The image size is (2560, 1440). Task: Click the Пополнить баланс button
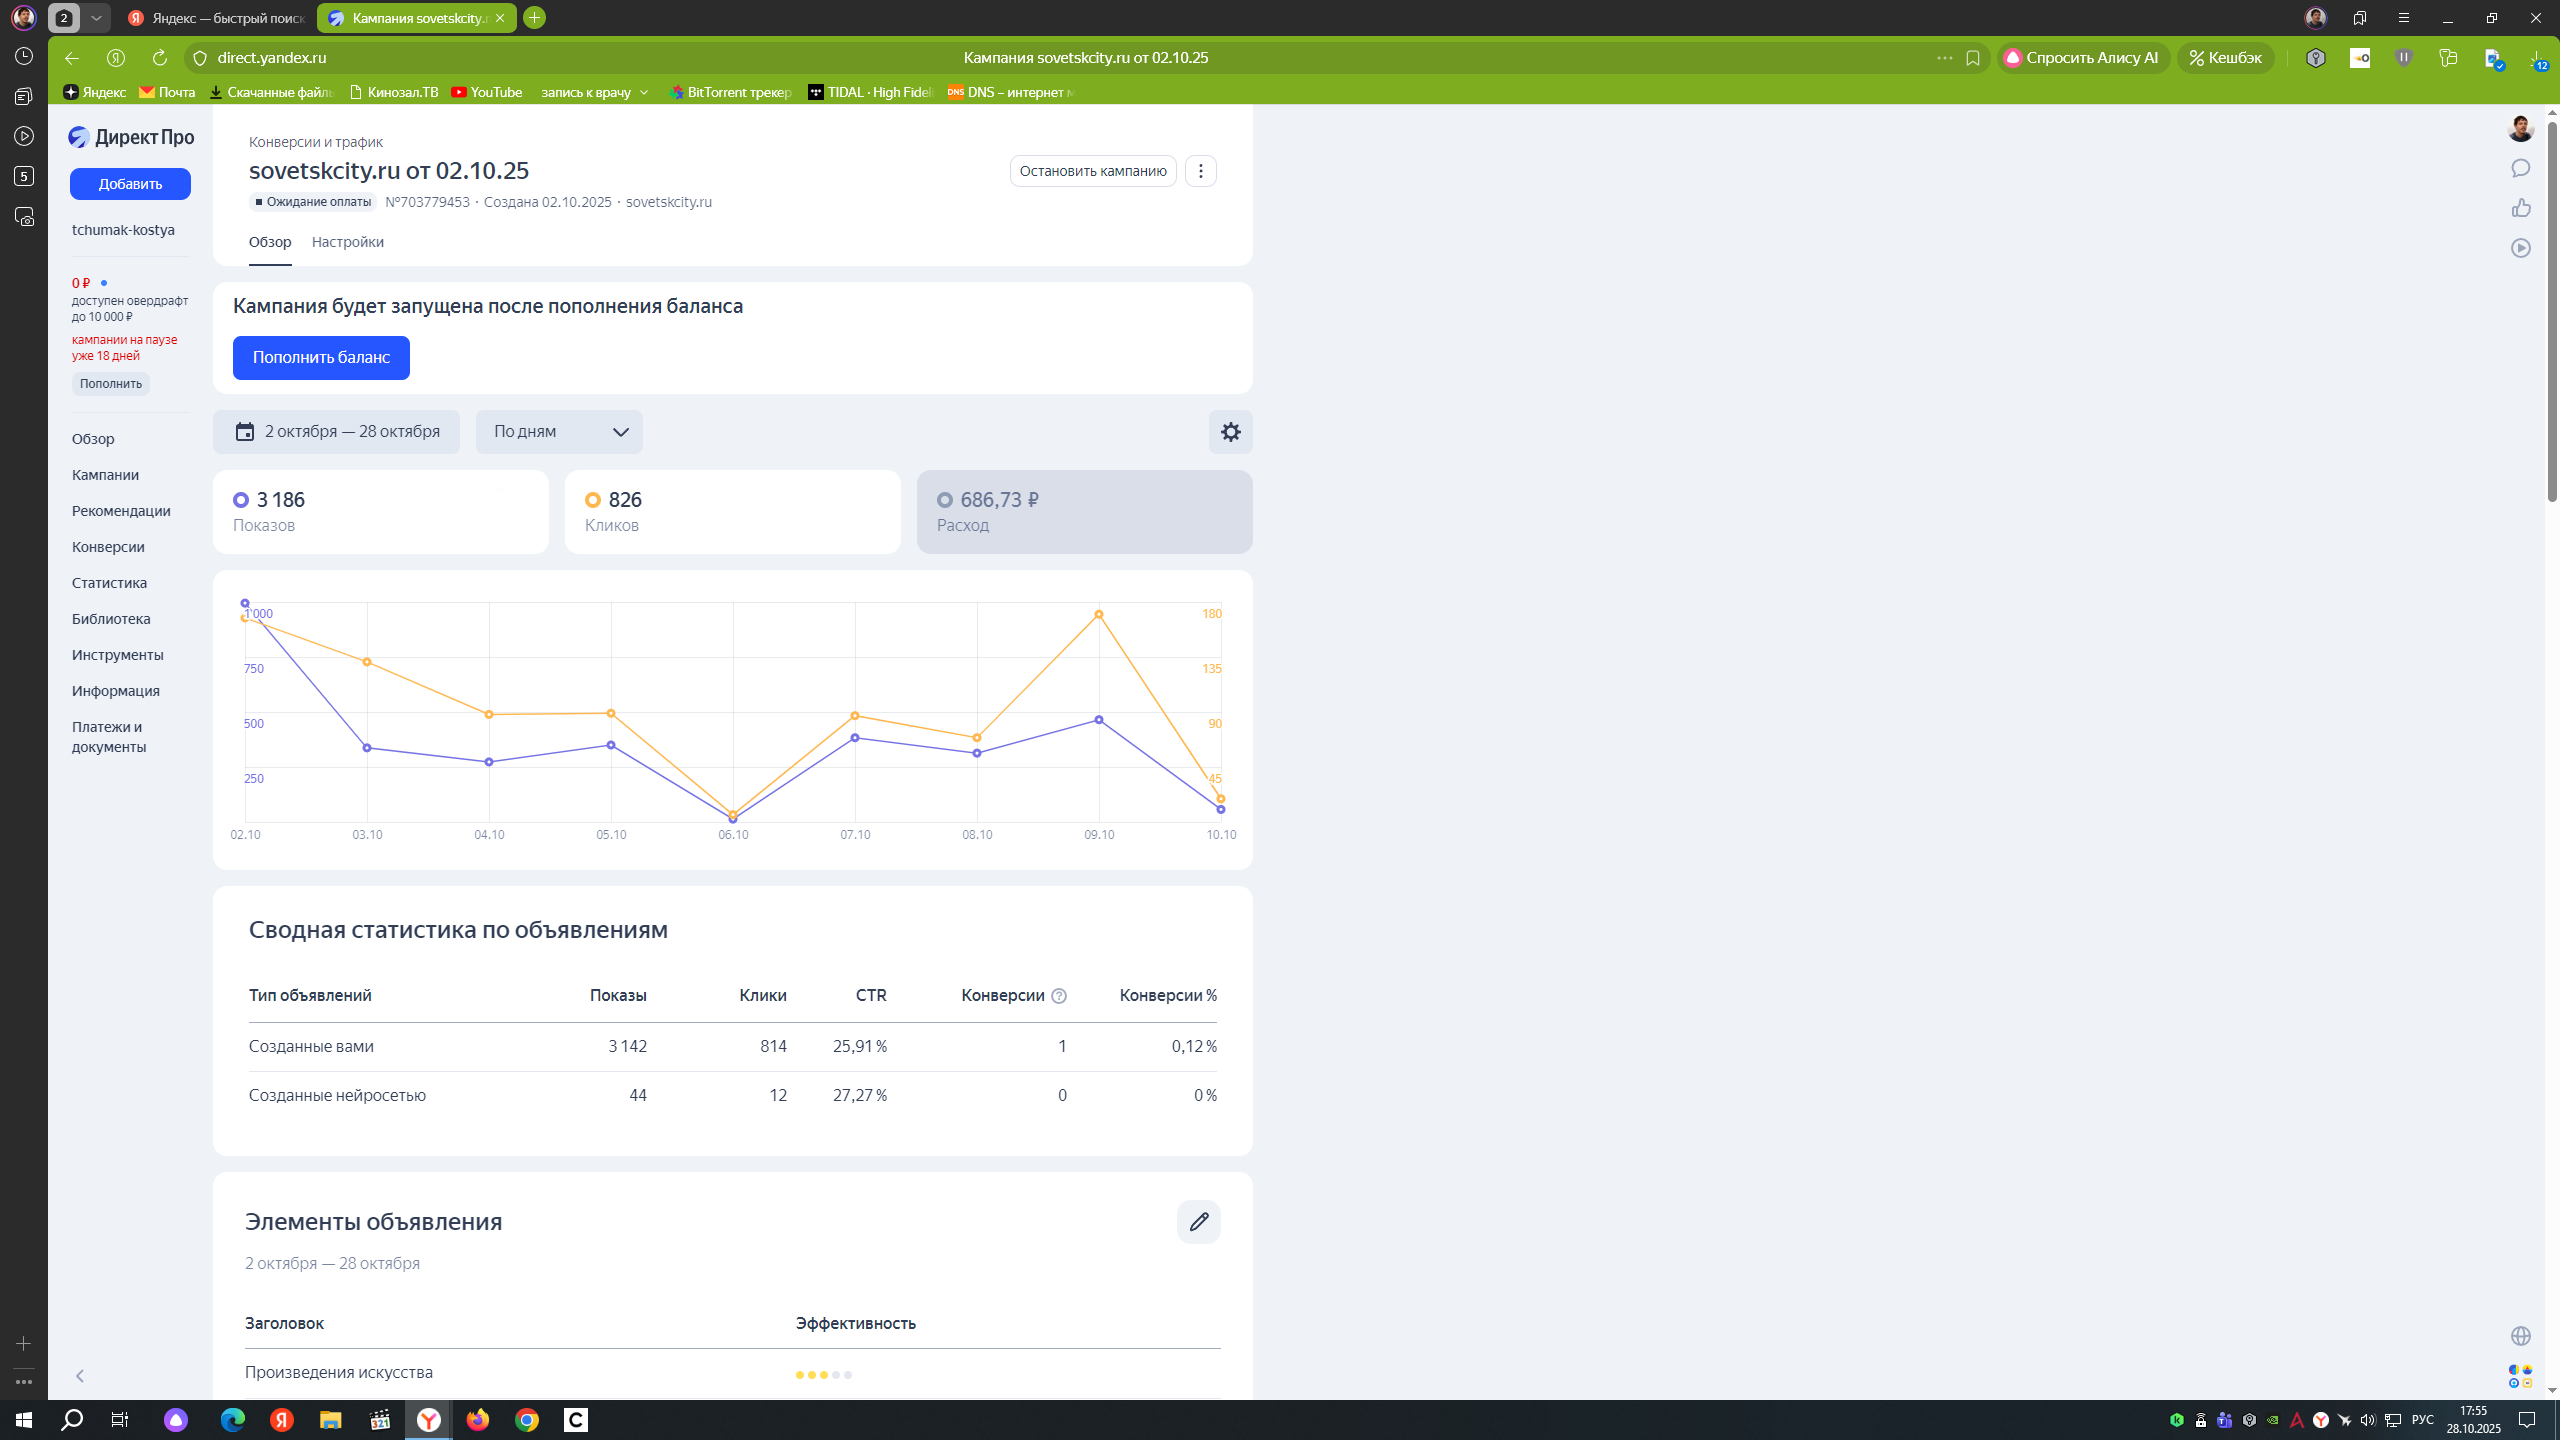tap(321, 358)
